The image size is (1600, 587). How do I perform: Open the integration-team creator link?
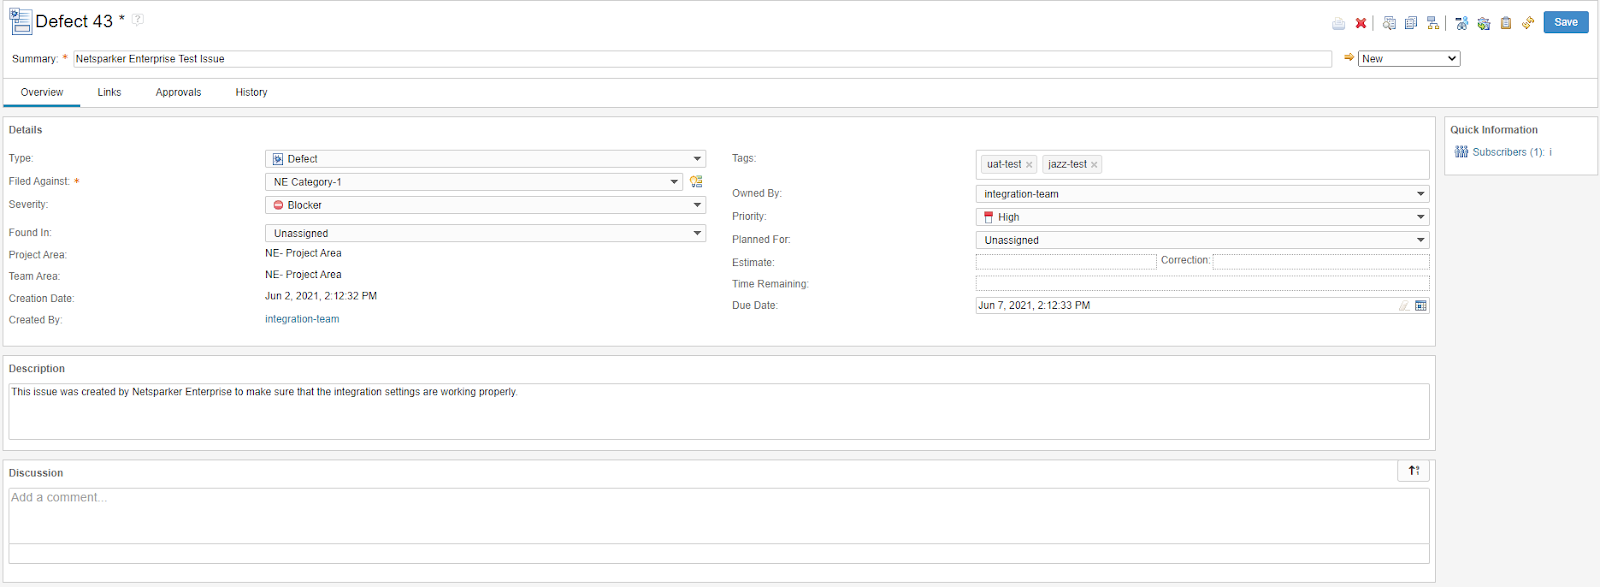tap(302, 319)
